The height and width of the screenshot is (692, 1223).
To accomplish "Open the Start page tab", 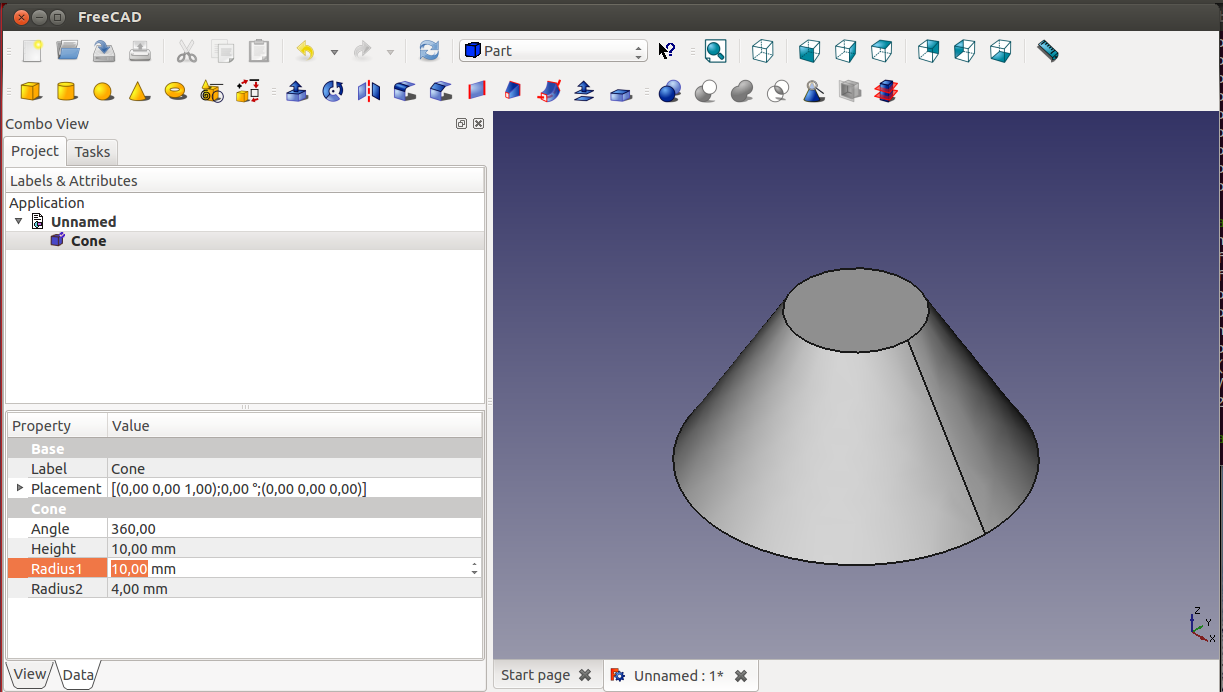I will click(x=535, y=675).
